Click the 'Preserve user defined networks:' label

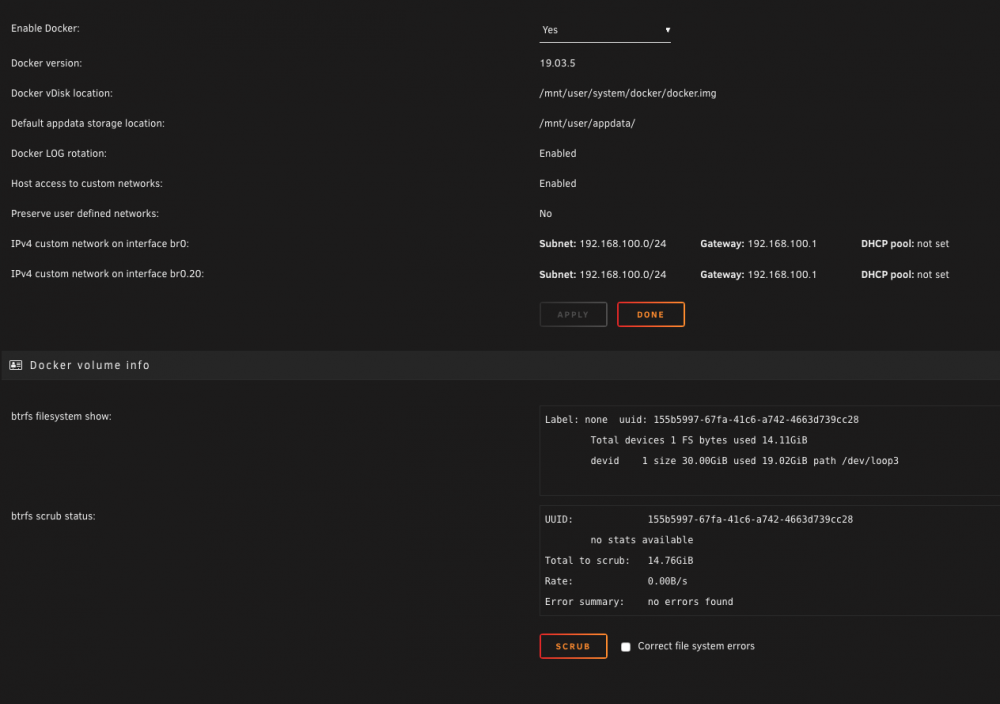click(x=85, y=214)
